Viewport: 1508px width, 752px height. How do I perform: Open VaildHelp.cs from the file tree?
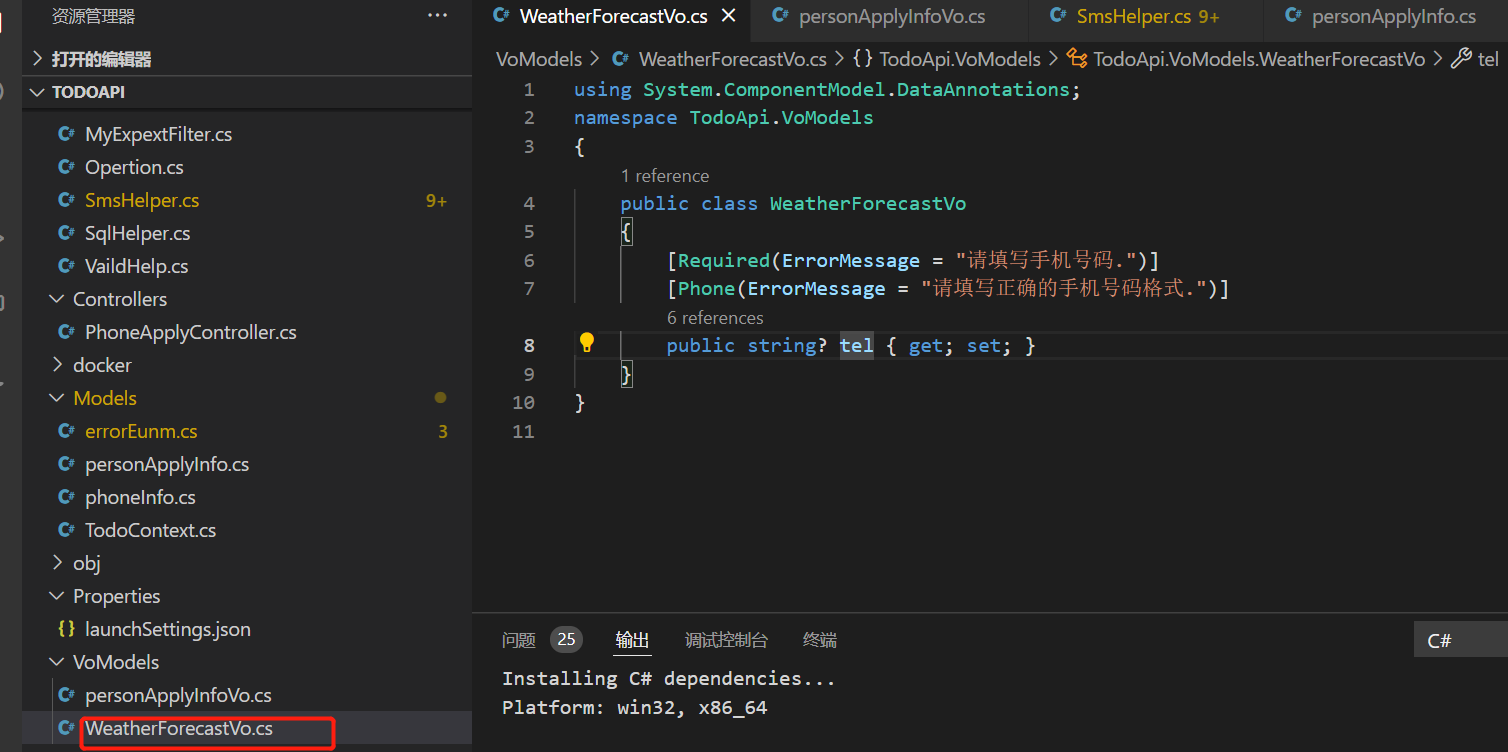click(136, 266)
